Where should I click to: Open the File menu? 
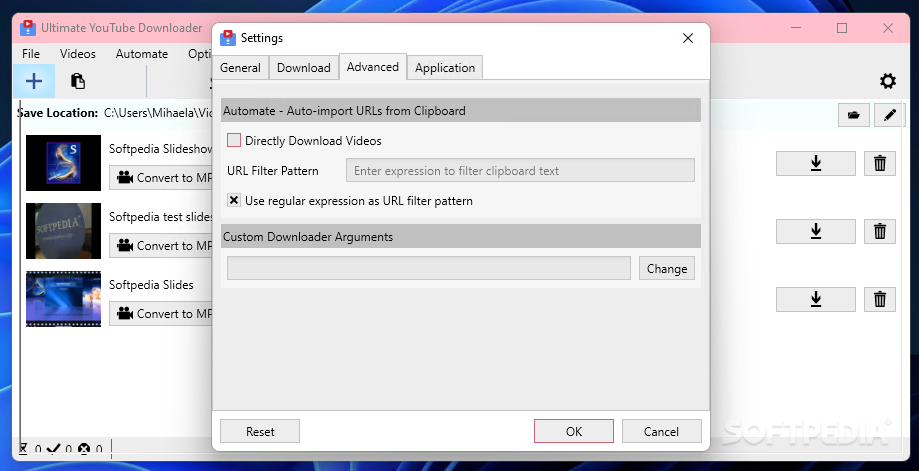pos(31,54)
